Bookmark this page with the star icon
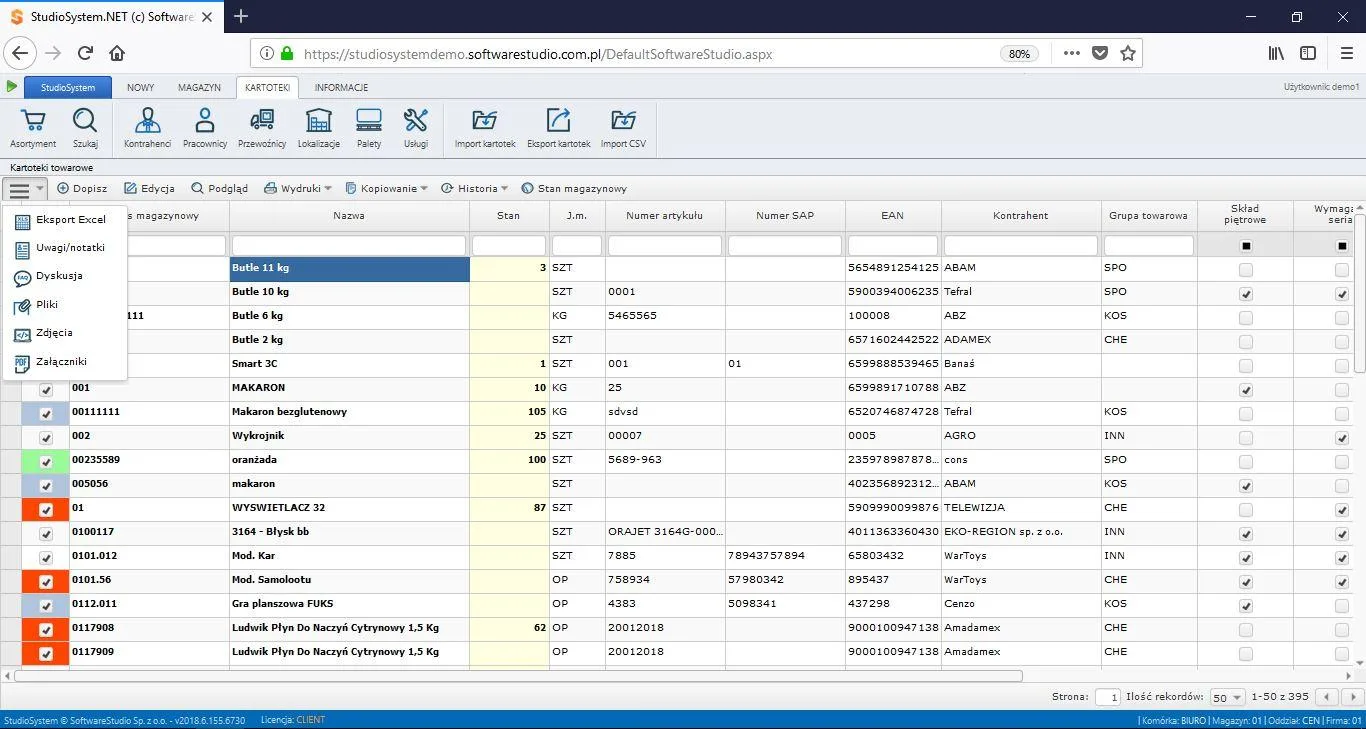 [1128, 53]
